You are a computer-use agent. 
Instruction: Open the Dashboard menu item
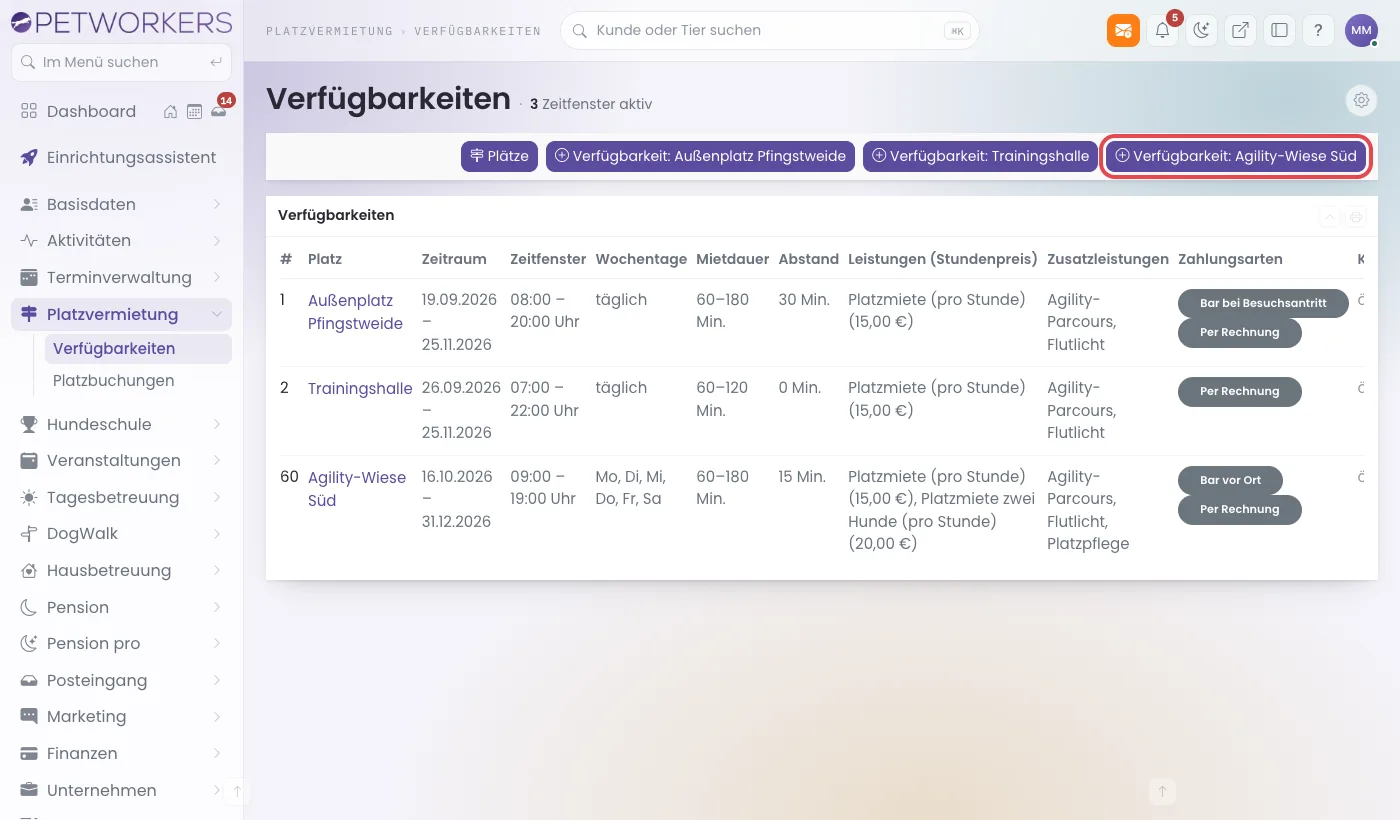pos(91,111)
